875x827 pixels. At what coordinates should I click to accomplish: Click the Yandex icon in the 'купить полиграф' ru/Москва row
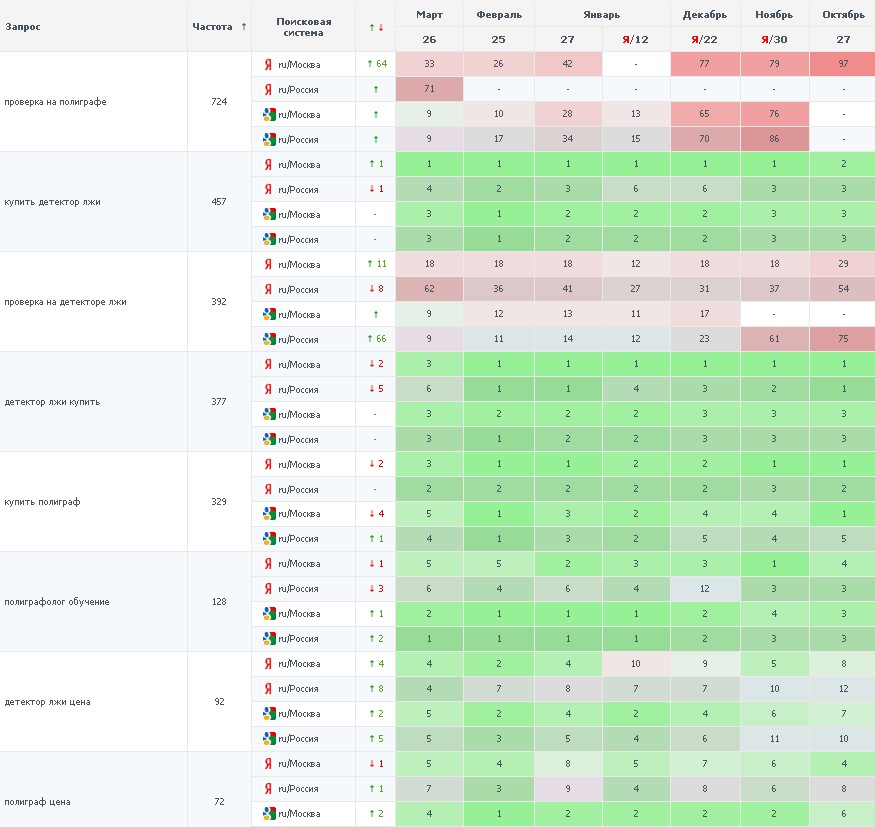[x=267, y=464]
